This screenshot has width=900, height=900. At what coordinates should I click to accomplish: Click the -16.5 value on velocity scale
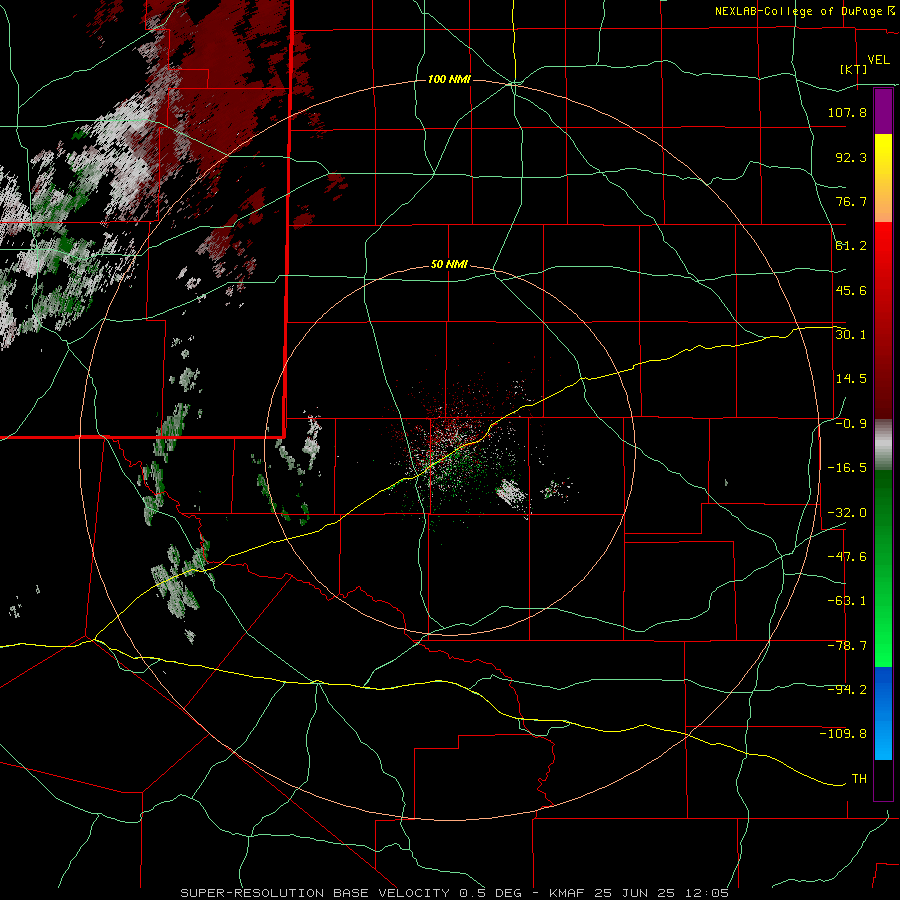pos(847,468)
